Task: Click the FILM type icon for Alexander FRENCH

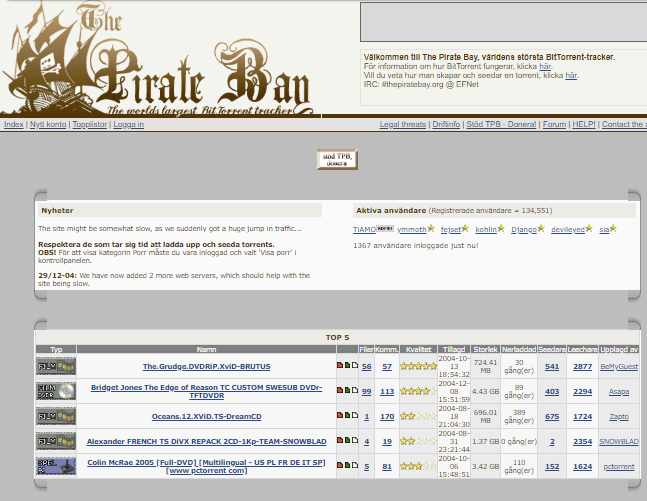Action: pos(56,441)
